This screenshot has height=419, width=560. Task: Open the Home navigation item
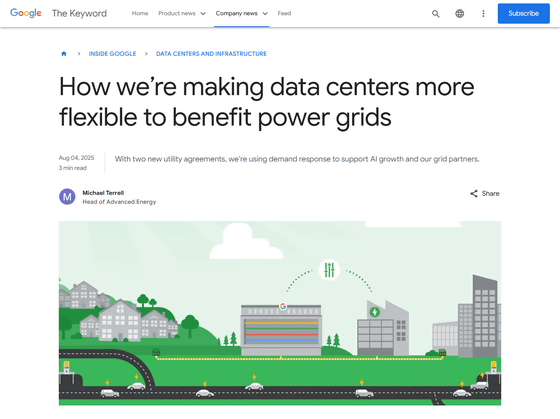coord(140,13)
